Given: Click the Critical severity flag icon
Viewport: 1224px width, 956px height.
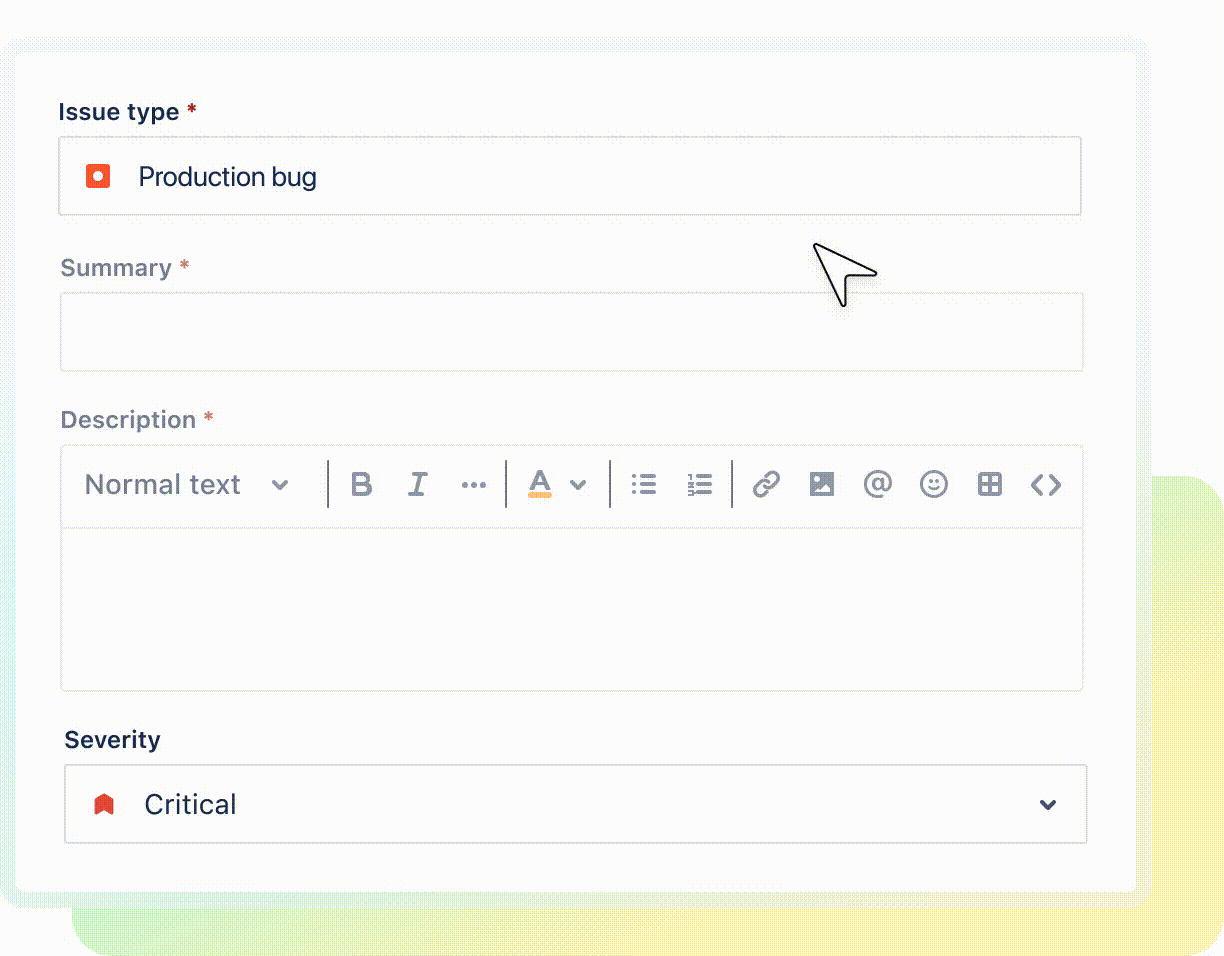Looking at the screenshot, I should coord(104,805).
